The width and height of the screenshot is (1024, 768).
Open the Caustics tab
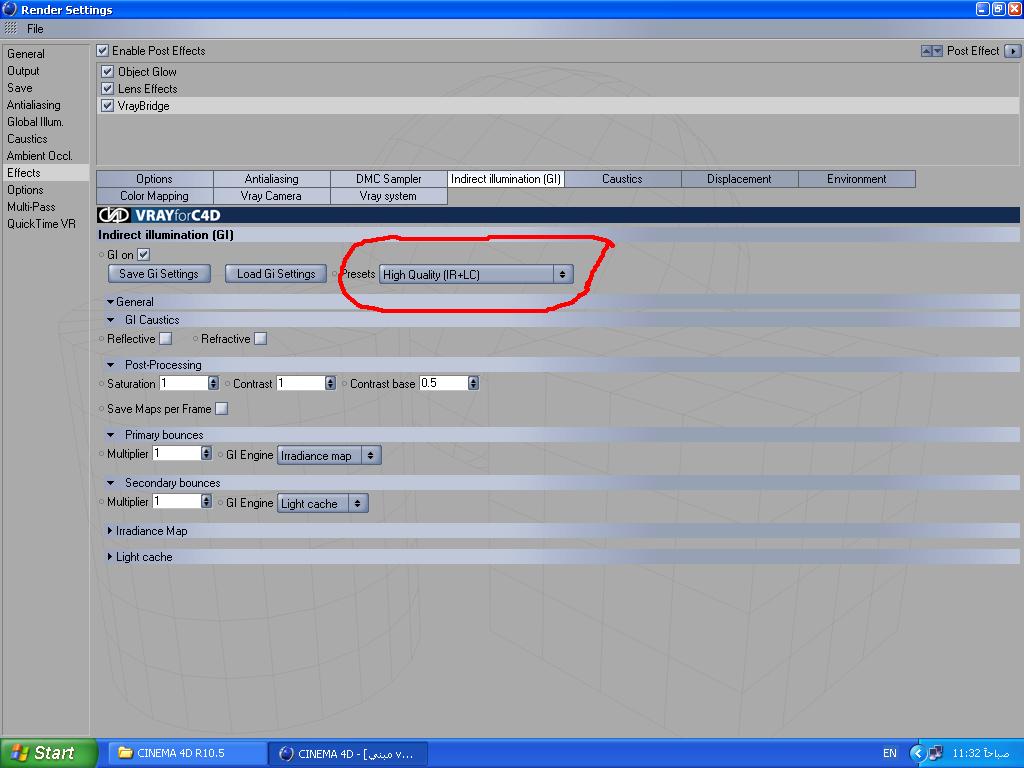(622, 179)
